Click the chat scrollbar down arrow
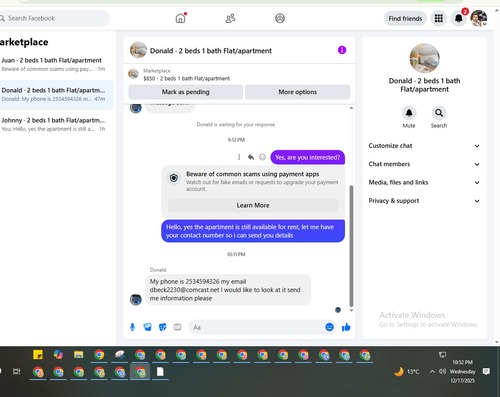Image resolution: width=500 pixels, height=397 pixels. tap(351, 310)
